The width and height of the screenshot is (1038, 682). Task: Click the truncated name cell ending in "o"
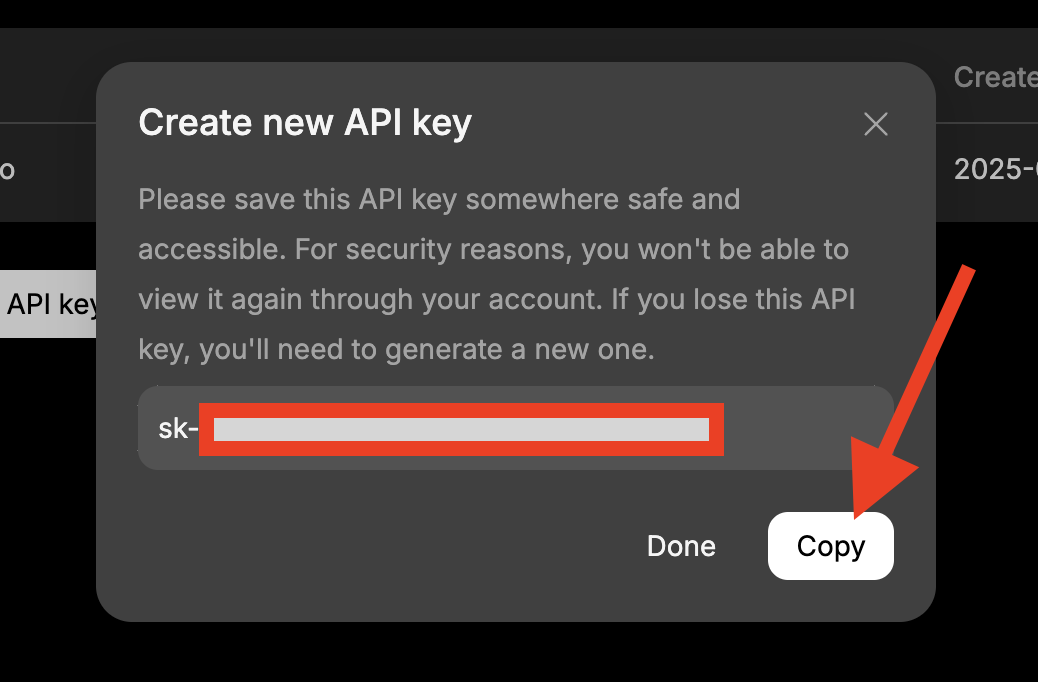[7, 170]
